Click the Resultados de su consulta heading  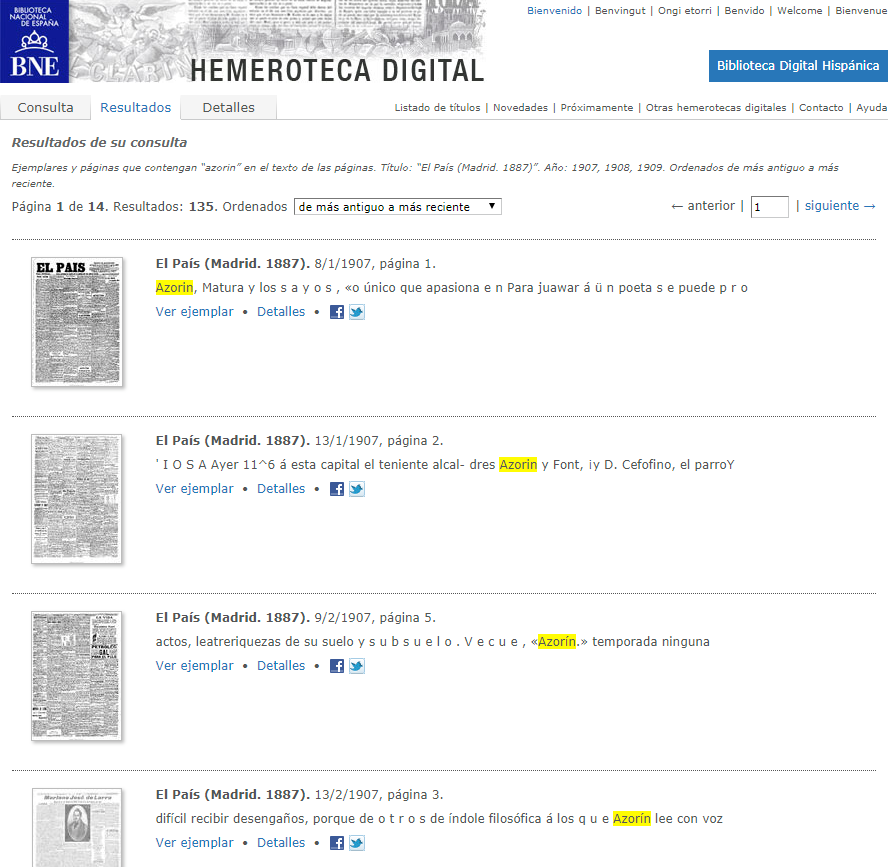99,143
